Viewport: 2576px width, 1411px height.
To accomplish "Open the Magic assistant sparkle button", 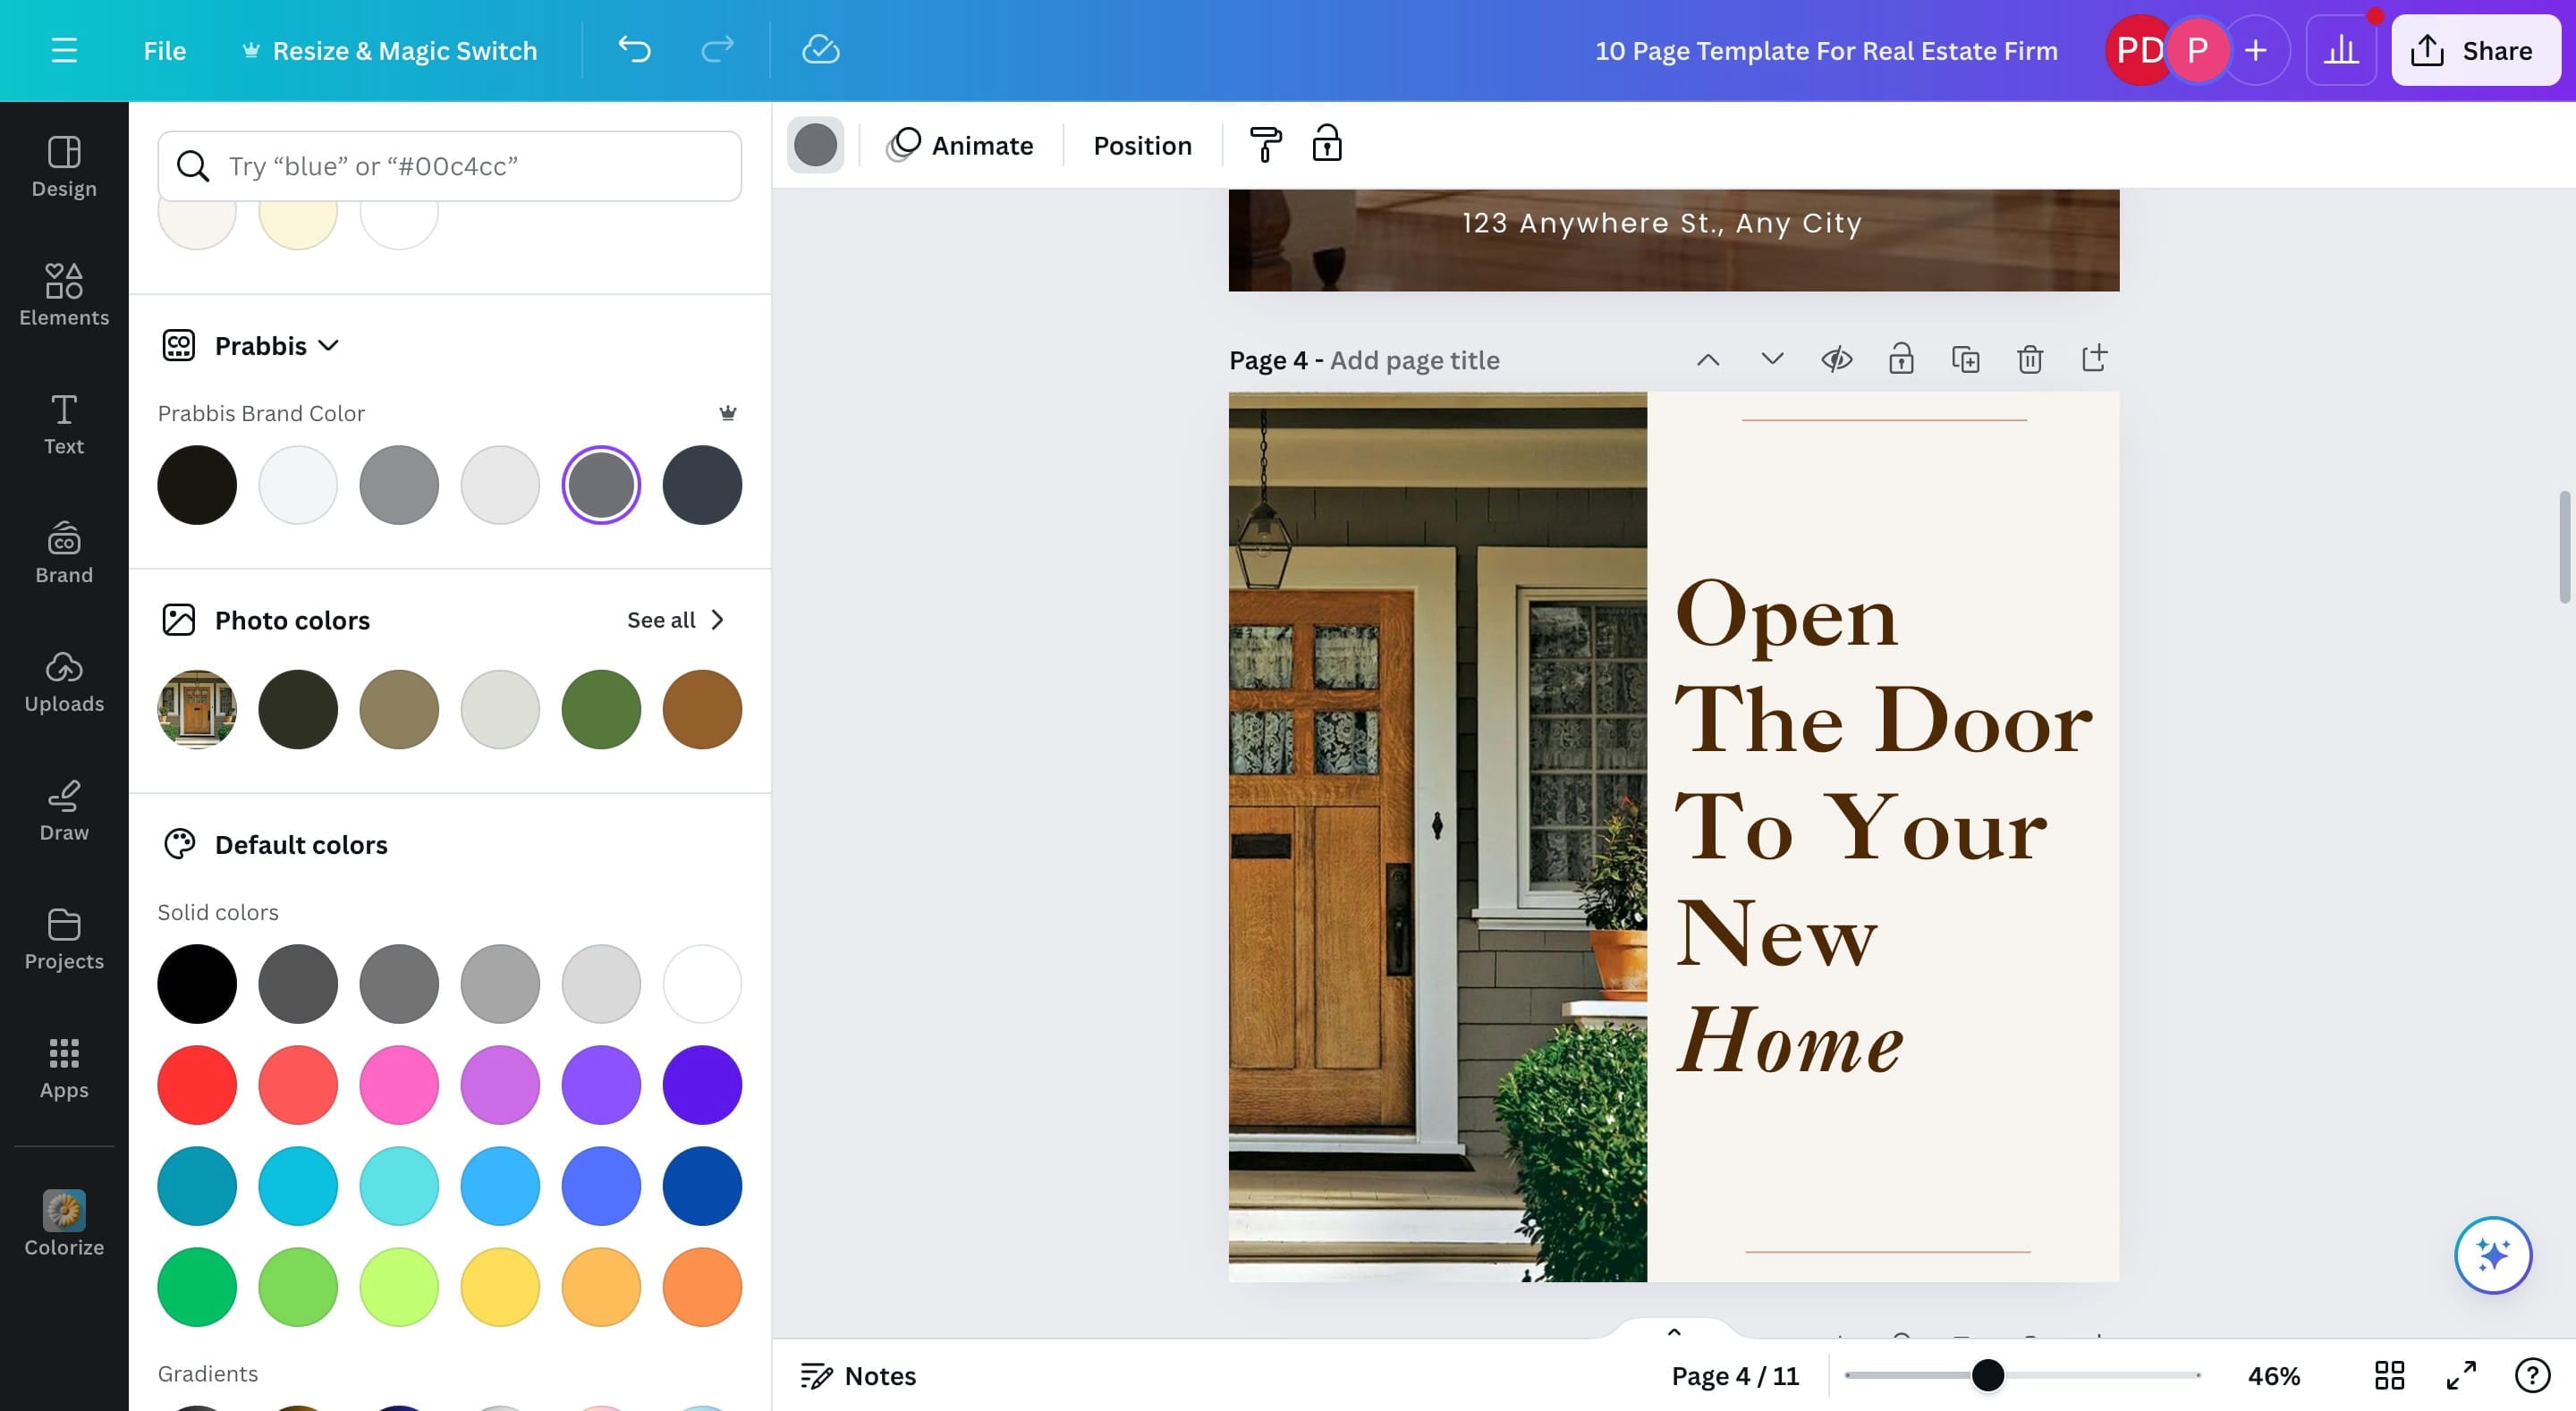I will 2493,1254.
